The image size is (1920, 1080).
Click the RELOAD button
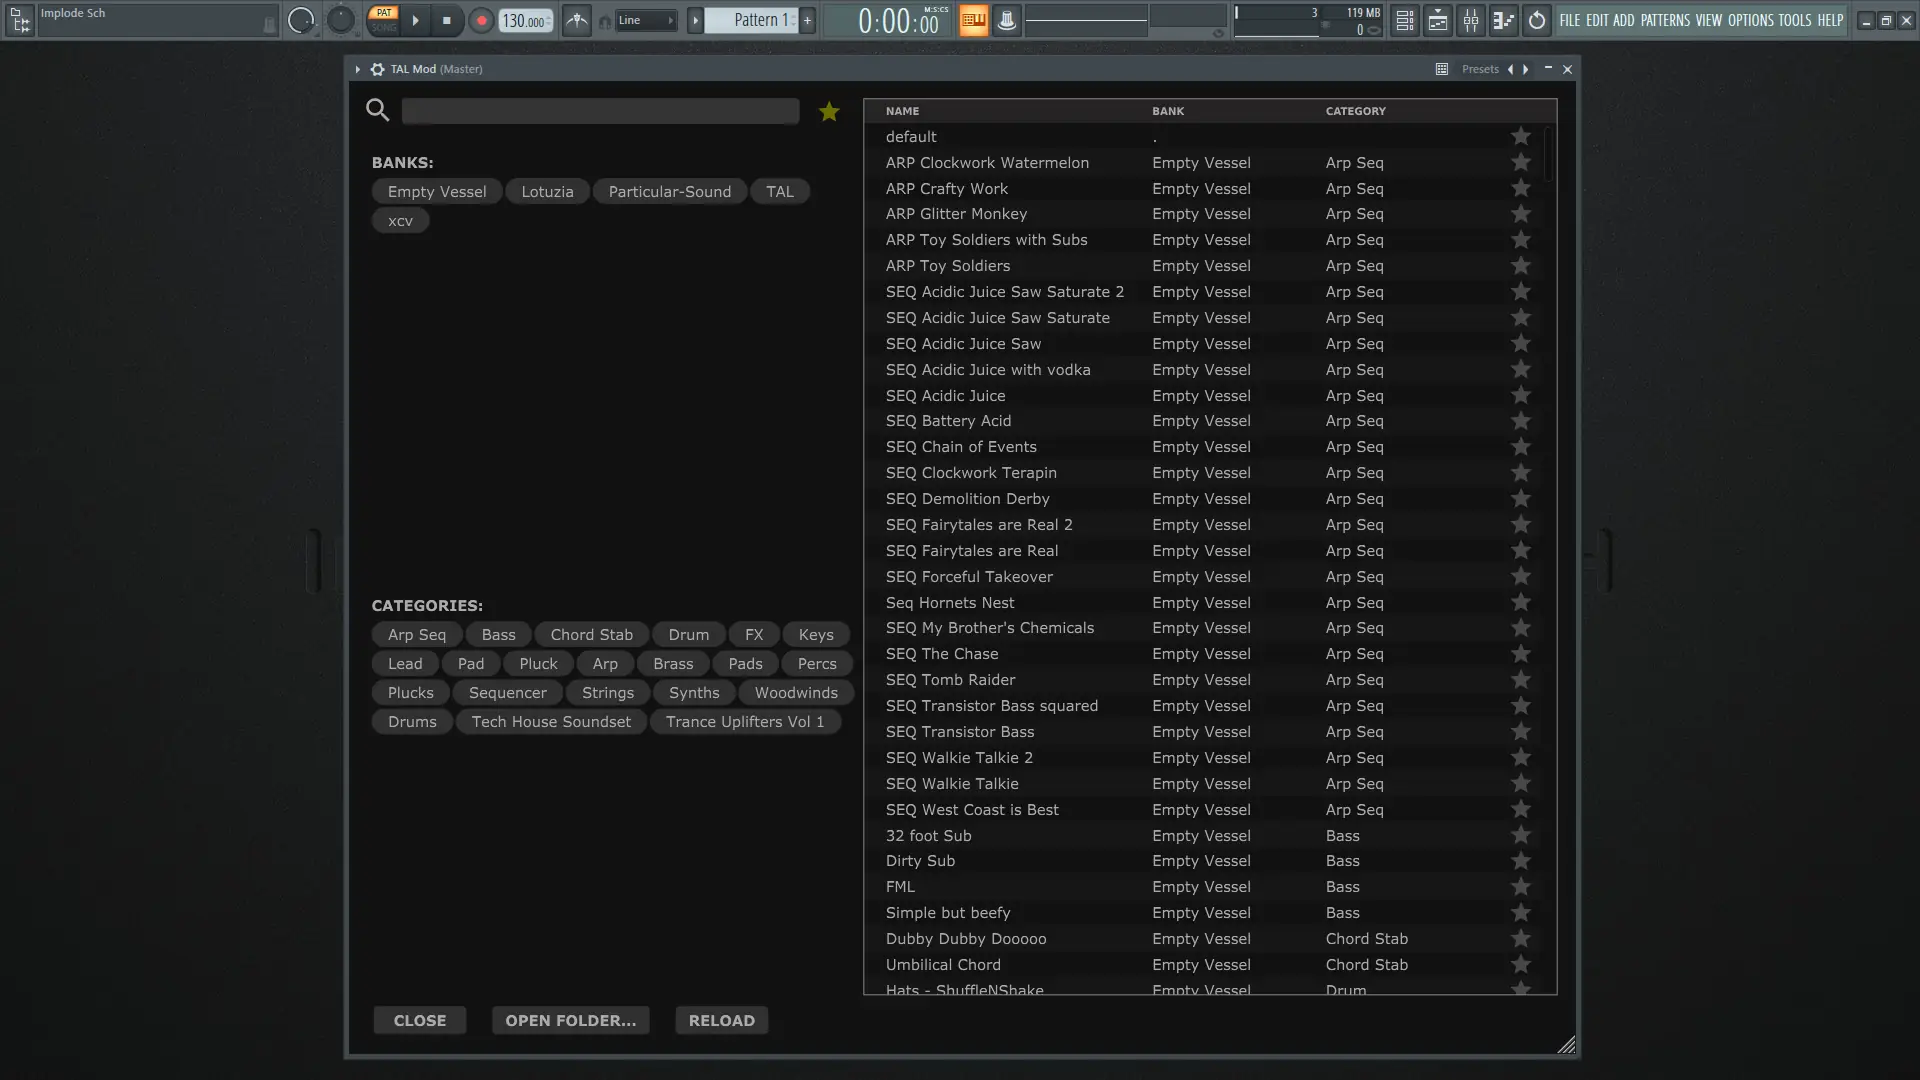pos(721,1020)
